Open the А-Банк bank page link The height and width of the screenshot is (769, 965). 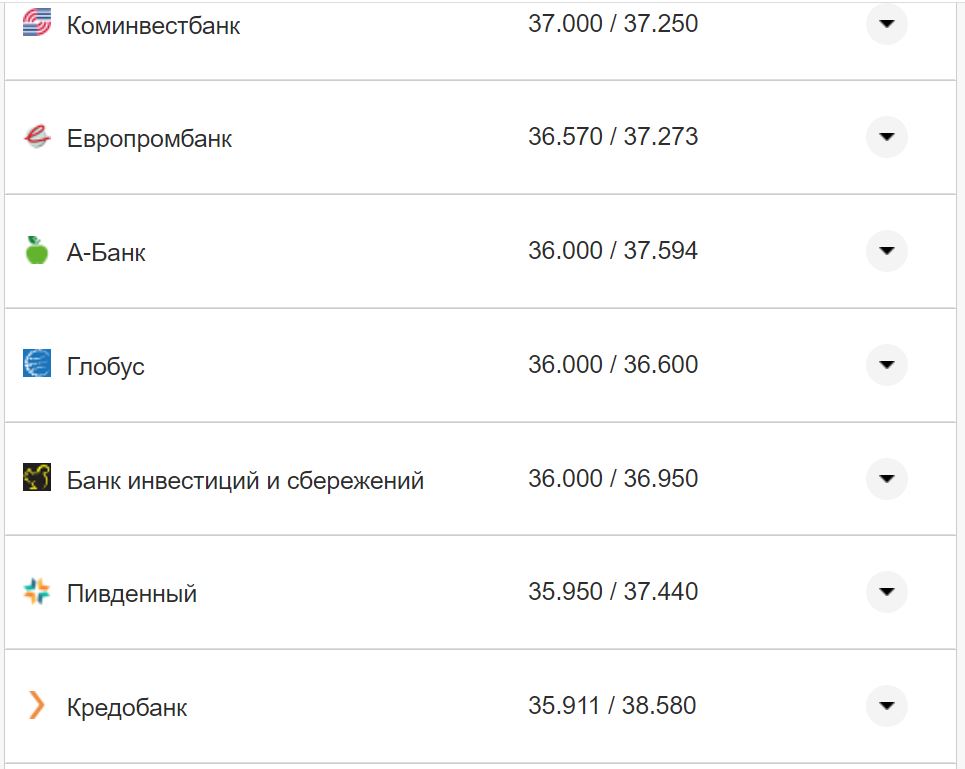coord(105,251)
